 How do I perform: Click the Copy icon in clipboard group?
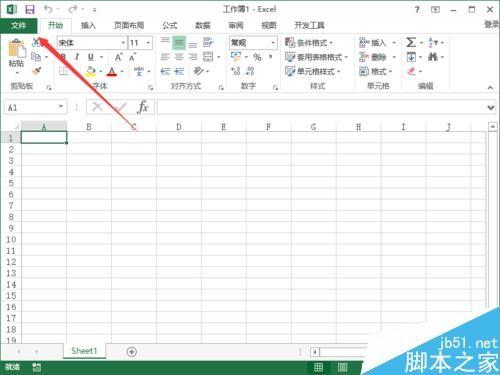36,57
